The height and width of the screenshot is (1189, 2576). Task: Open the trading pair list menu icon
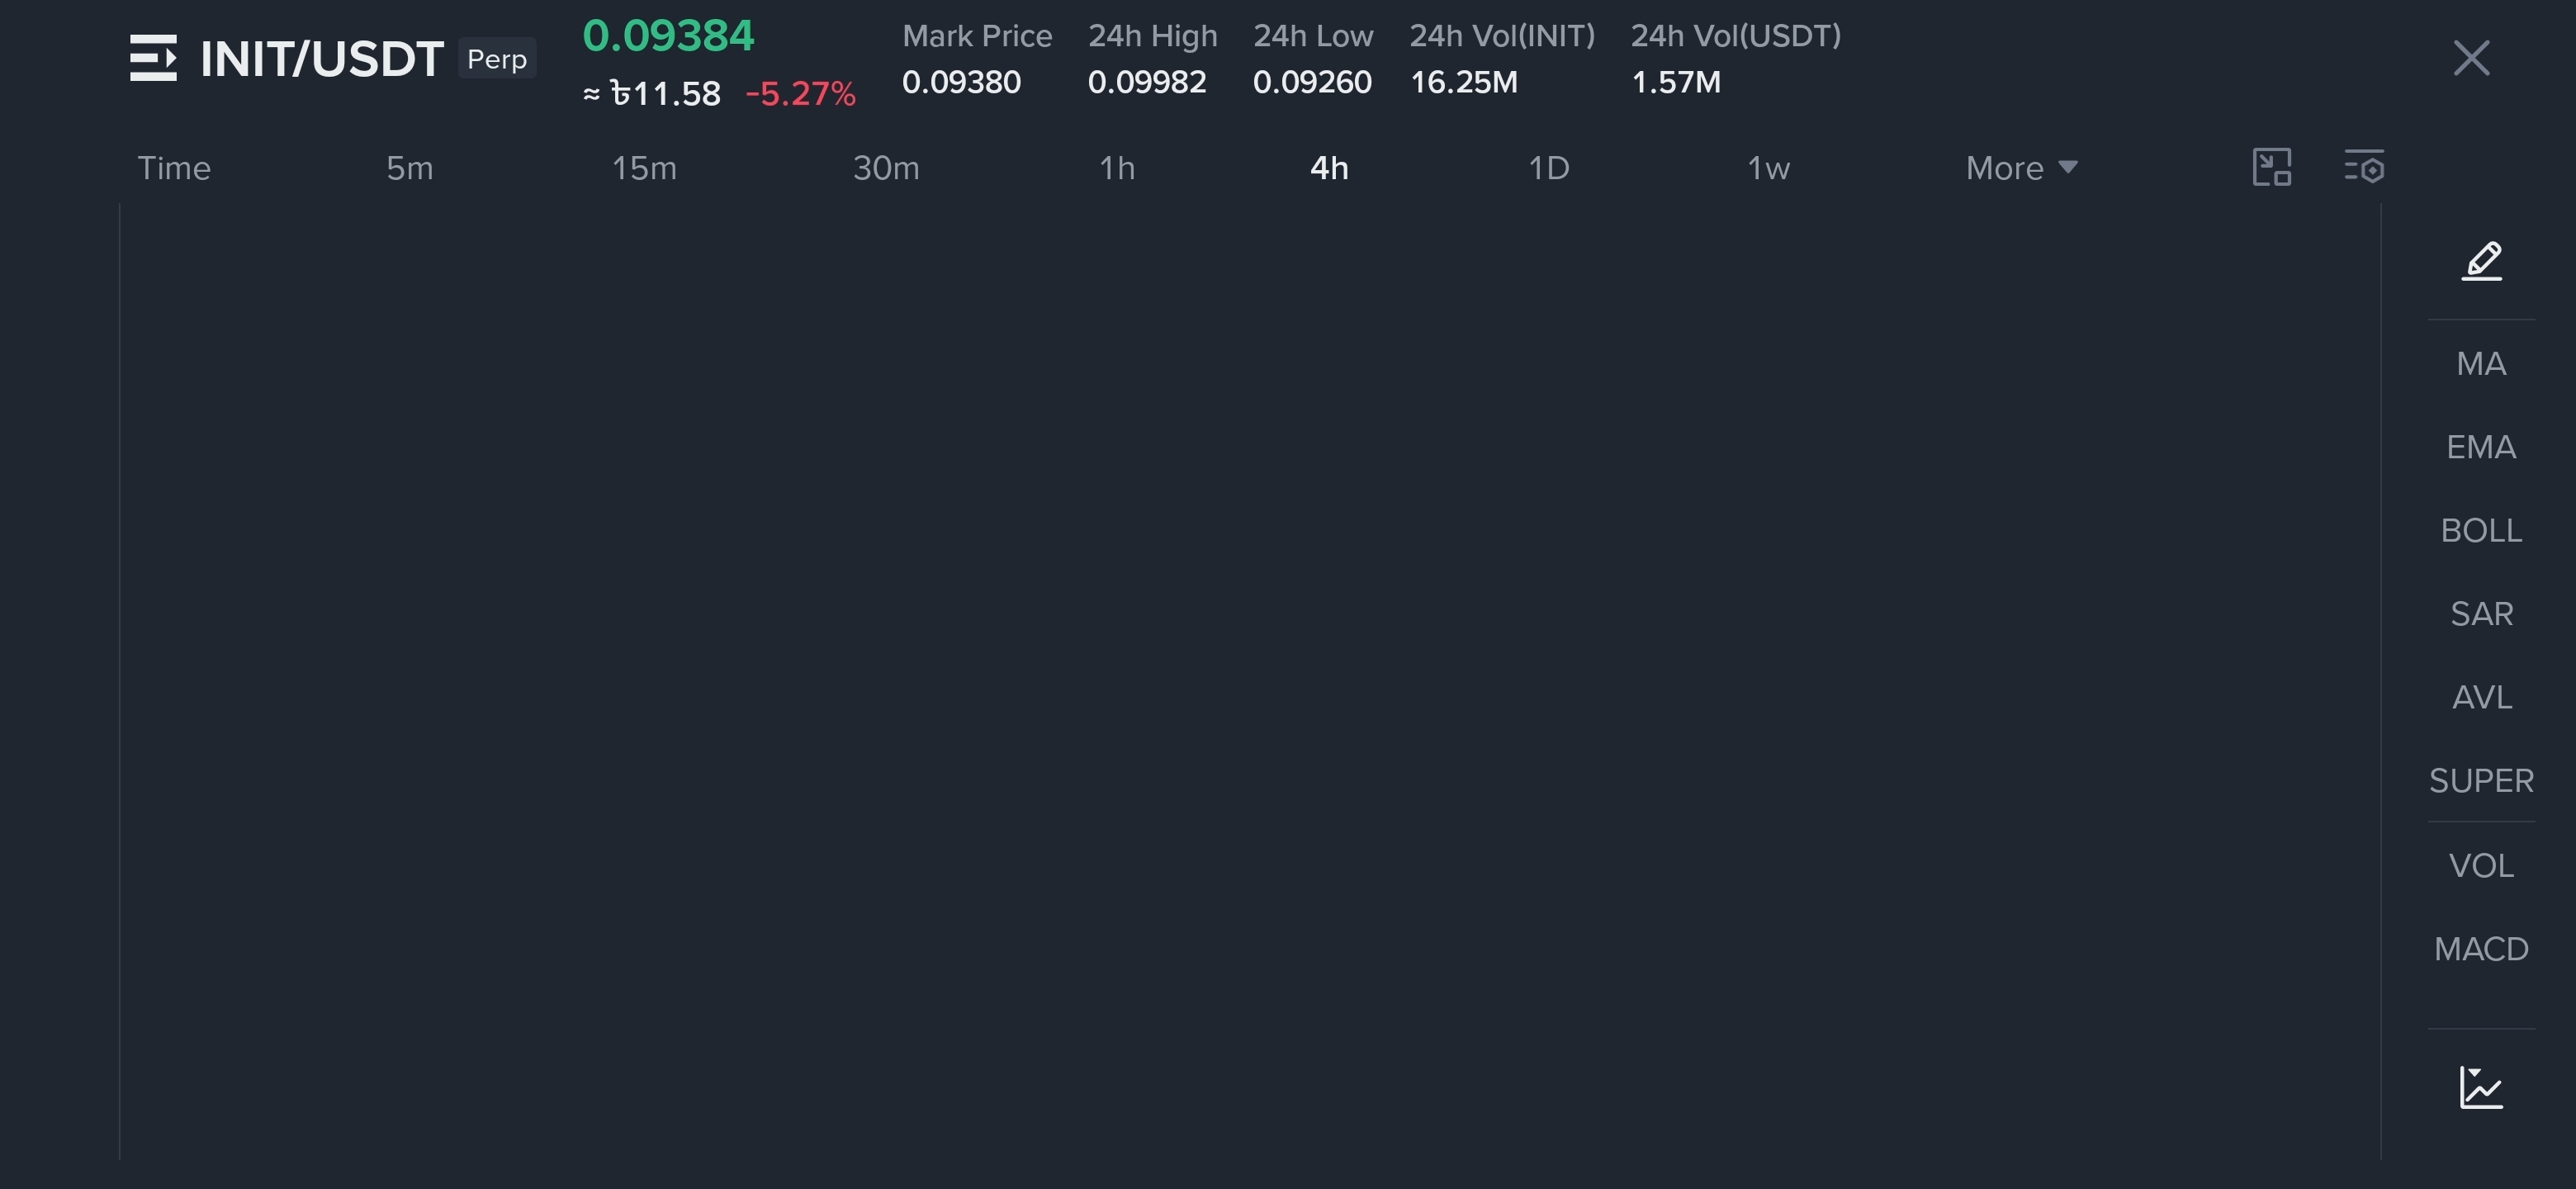[153, 58]
